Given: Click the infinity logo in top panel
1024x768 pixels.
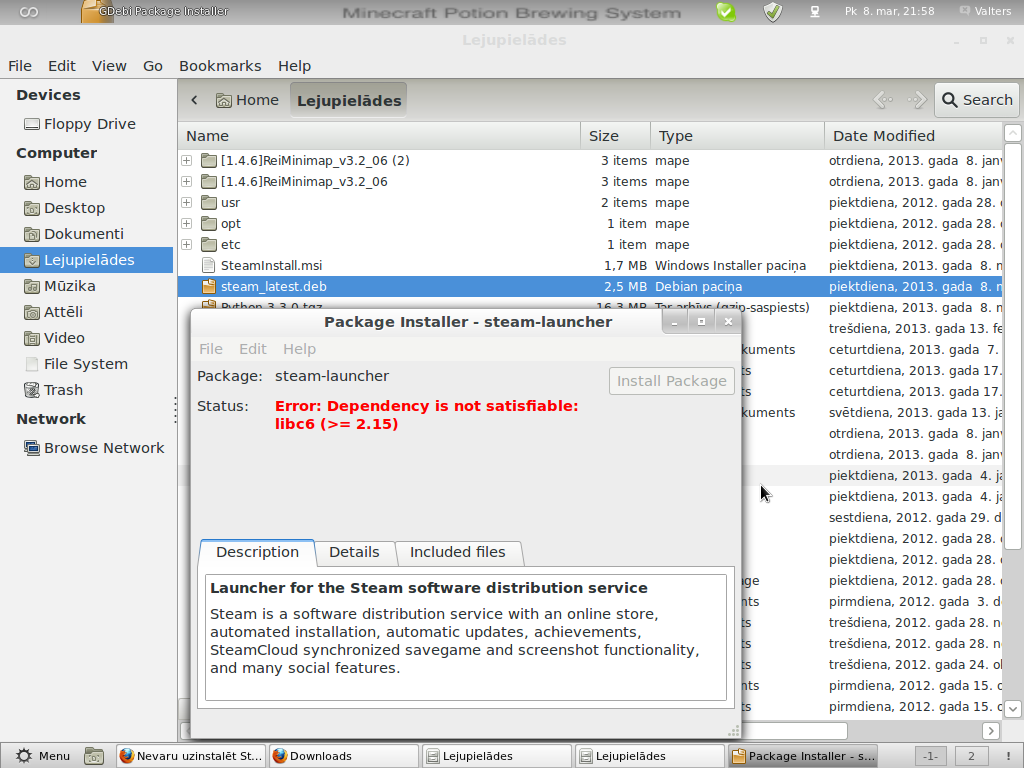Looking at the screenshot, I should pyautogui.click(x=28, y=12).
